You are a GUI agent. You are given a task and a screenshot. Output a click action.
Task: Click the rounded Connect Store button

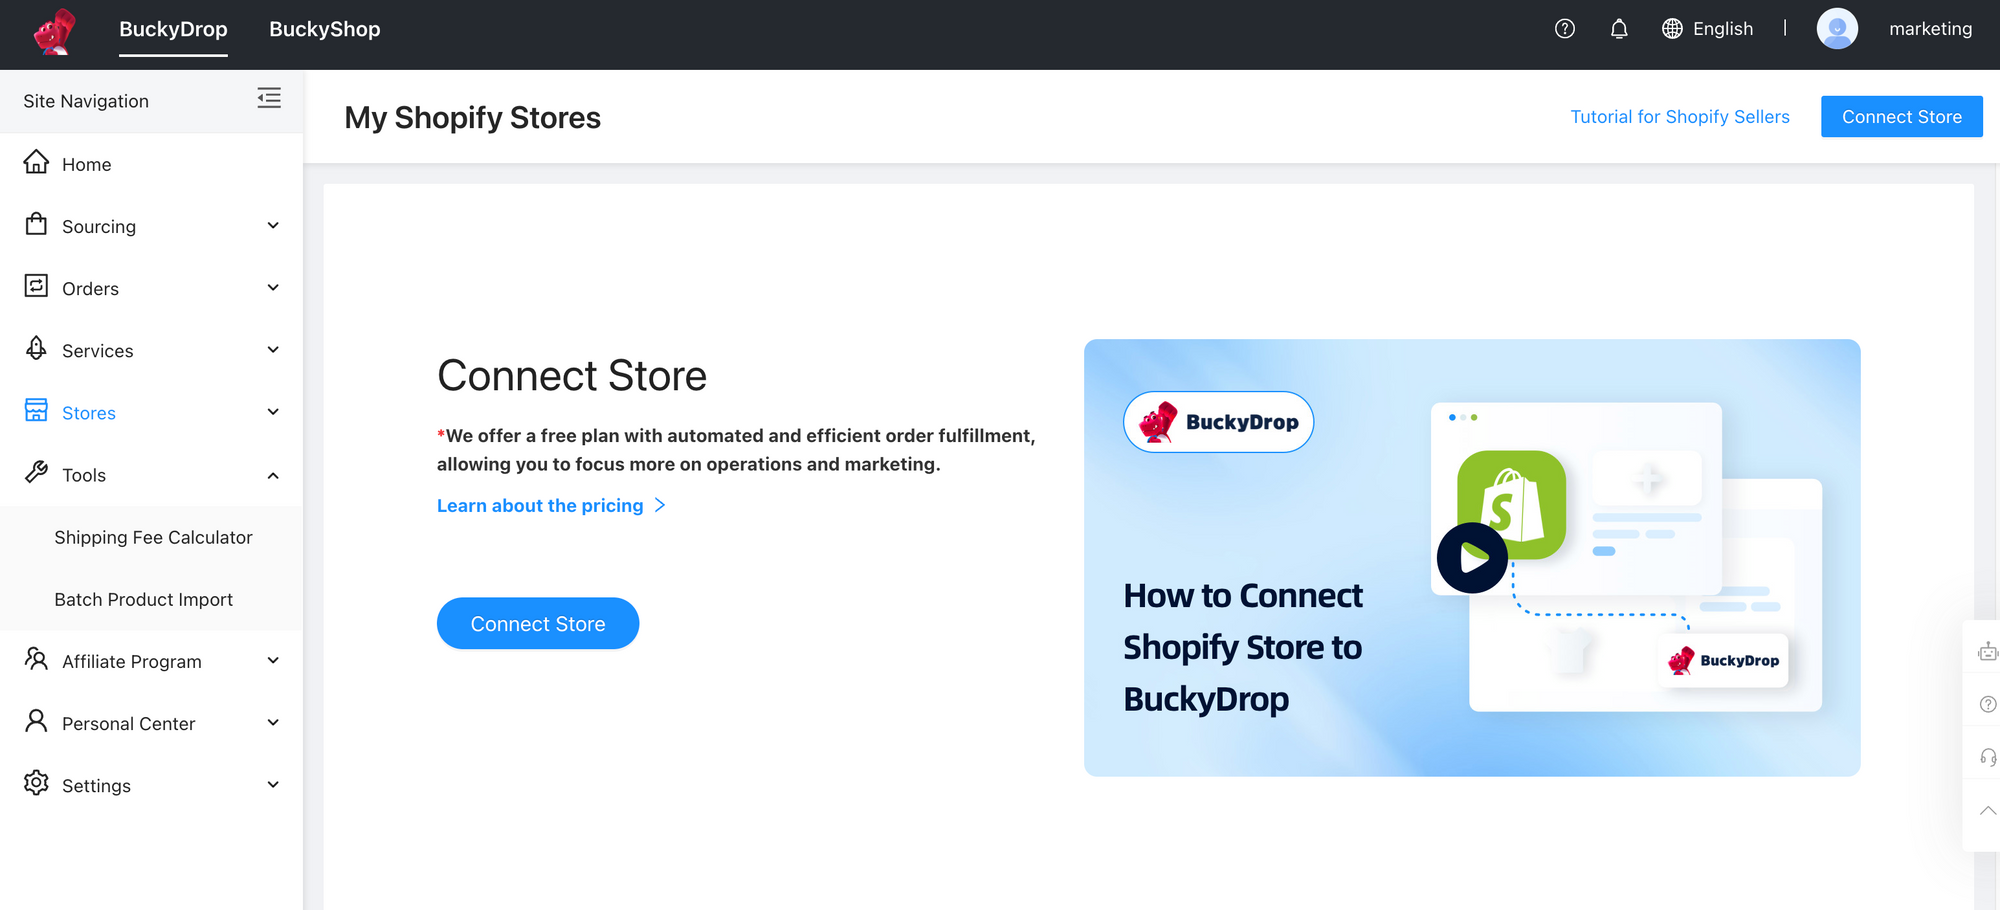(x=538, y=623)
